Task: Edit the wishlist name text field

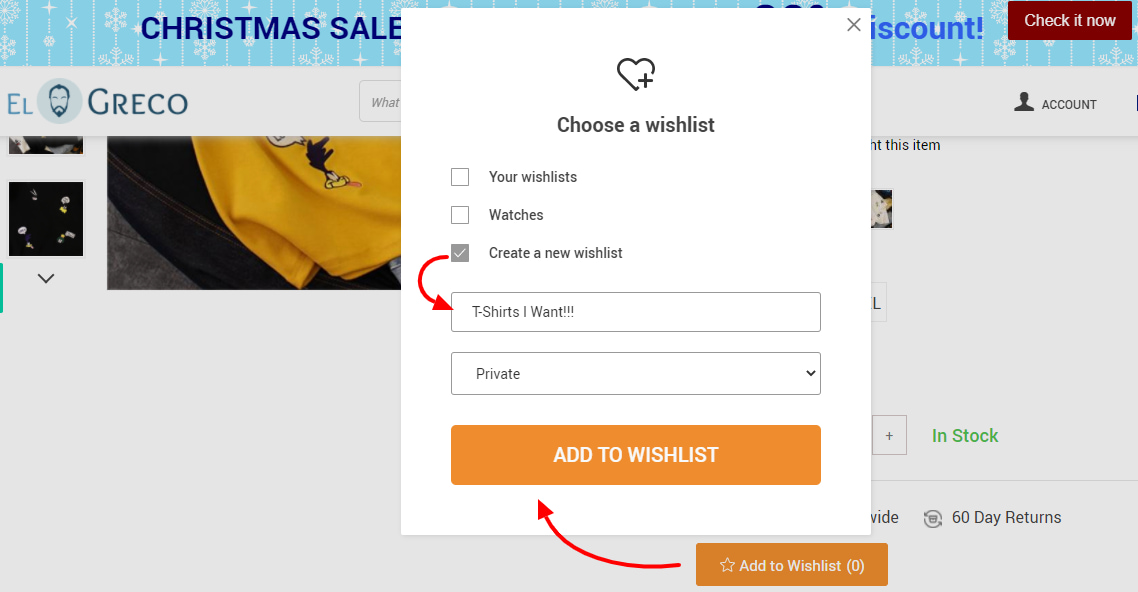Action: click(635, 312)
